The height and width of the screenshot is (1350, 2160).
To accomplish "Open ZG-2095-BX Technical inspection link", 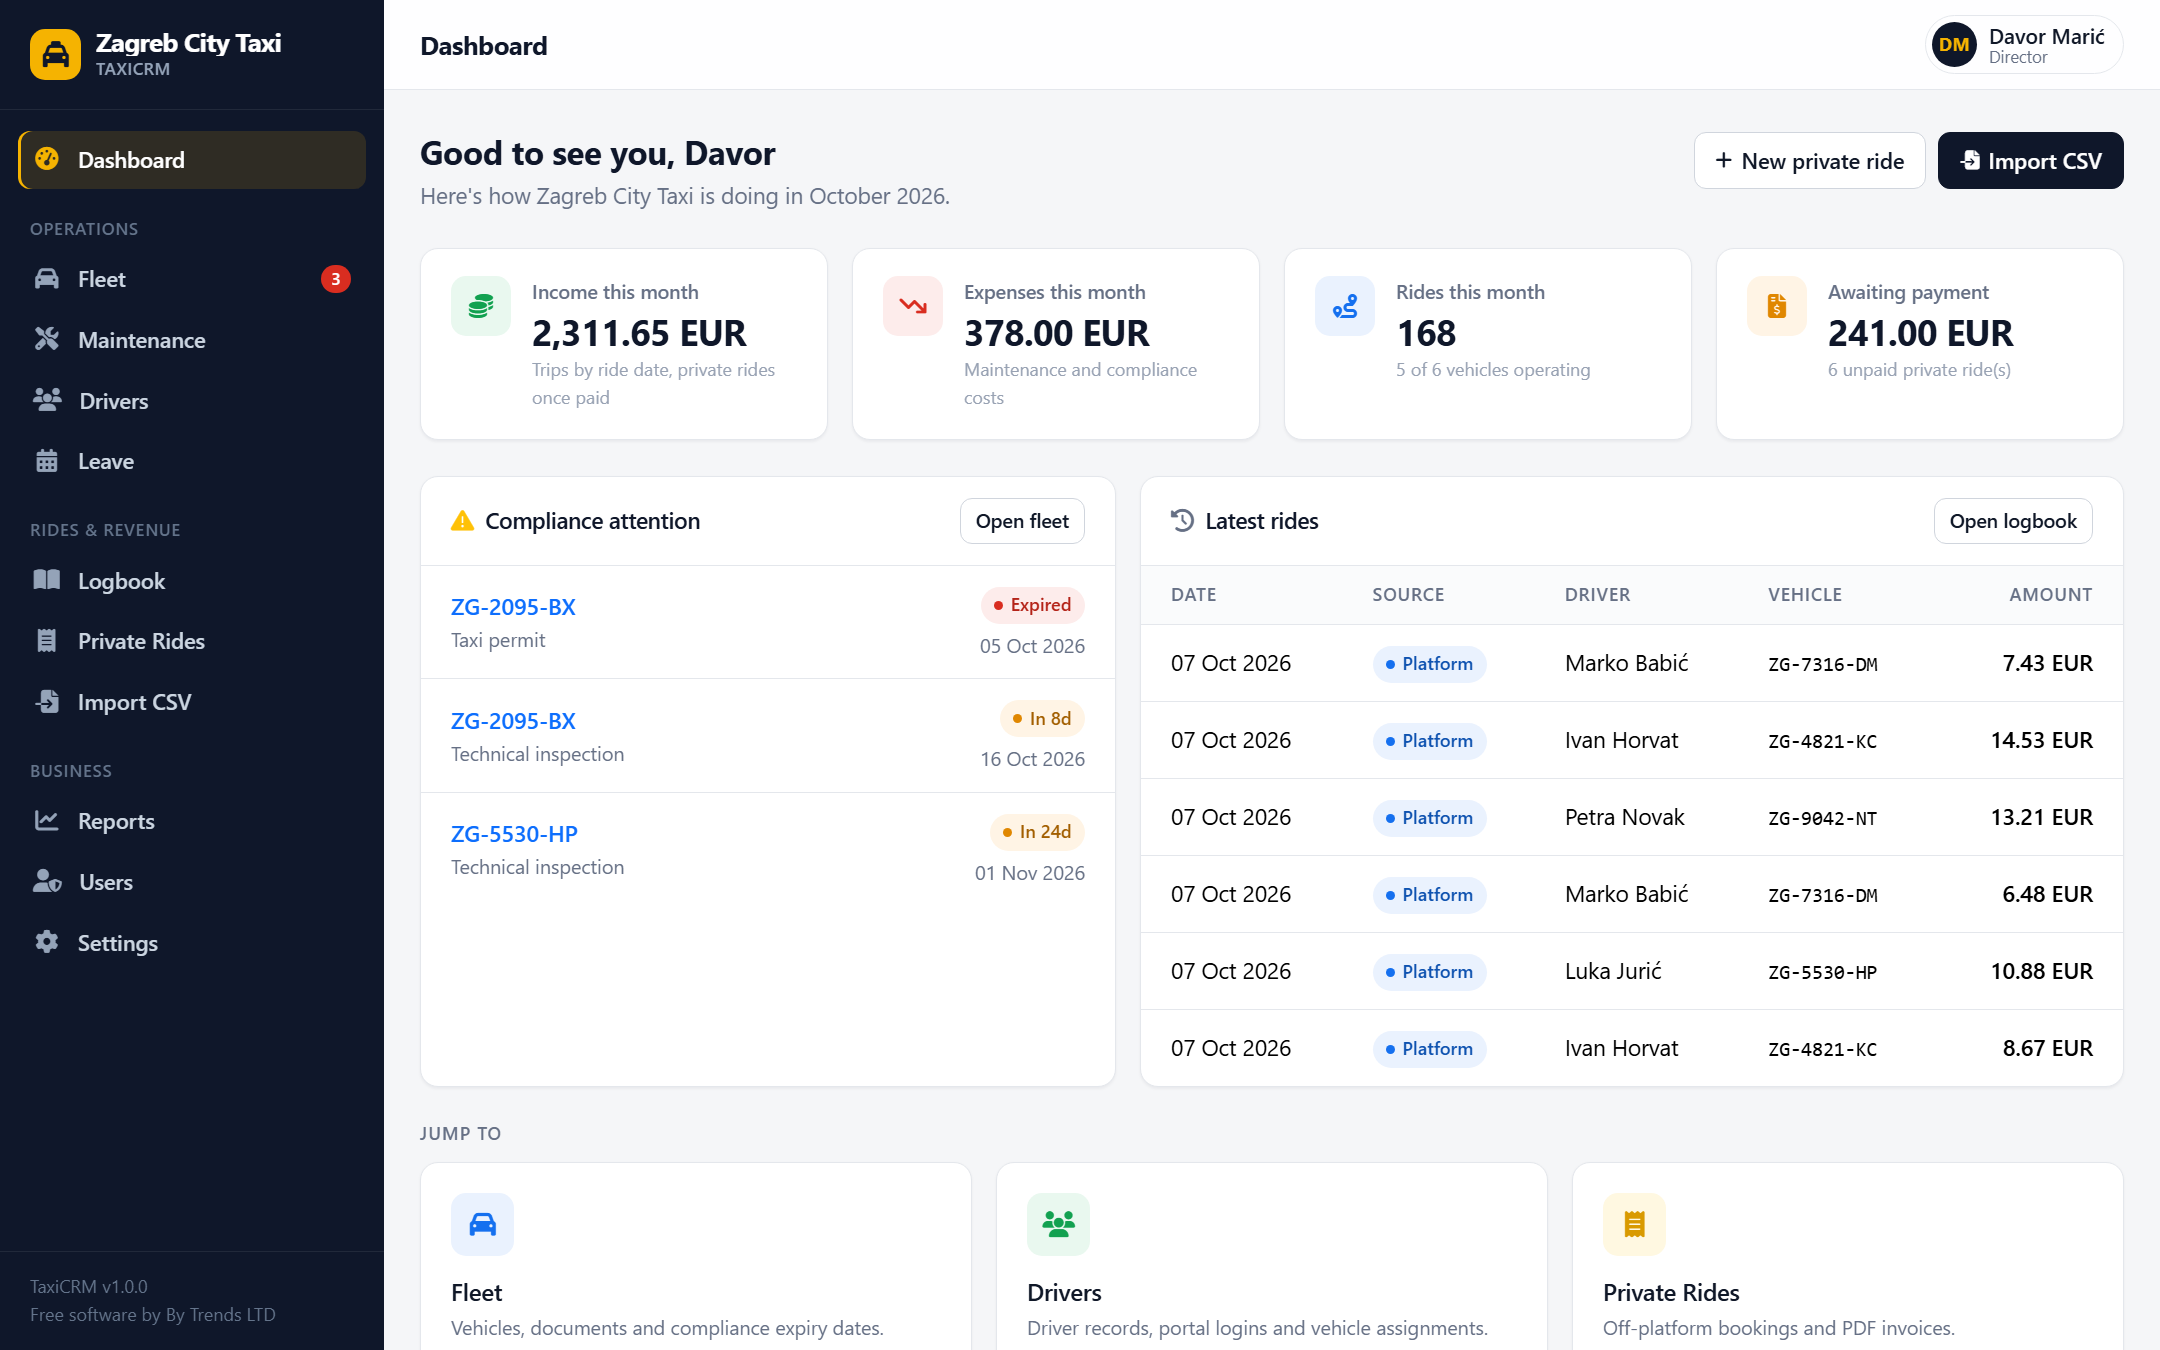I will tap(513, 721).
